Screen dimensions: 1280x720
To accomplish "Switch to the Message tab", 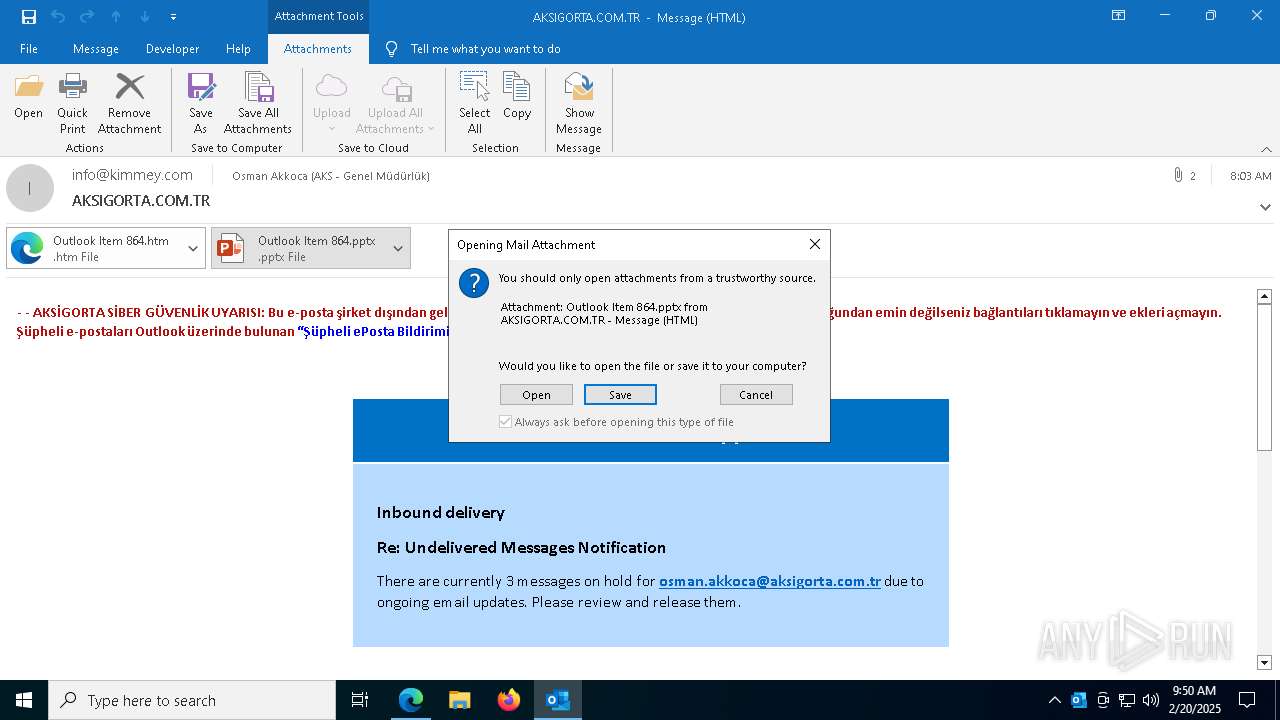I will coord(96,49).
